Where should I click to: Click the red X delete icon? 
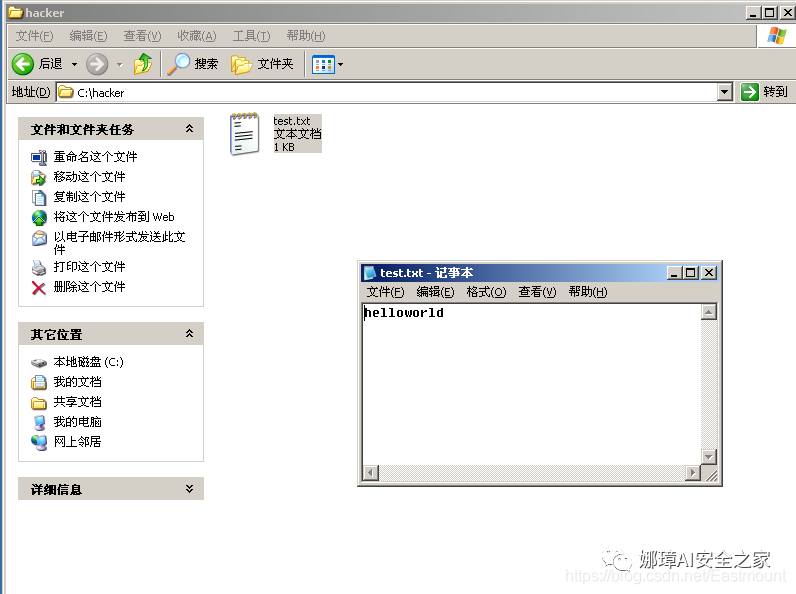coord(39,288)
